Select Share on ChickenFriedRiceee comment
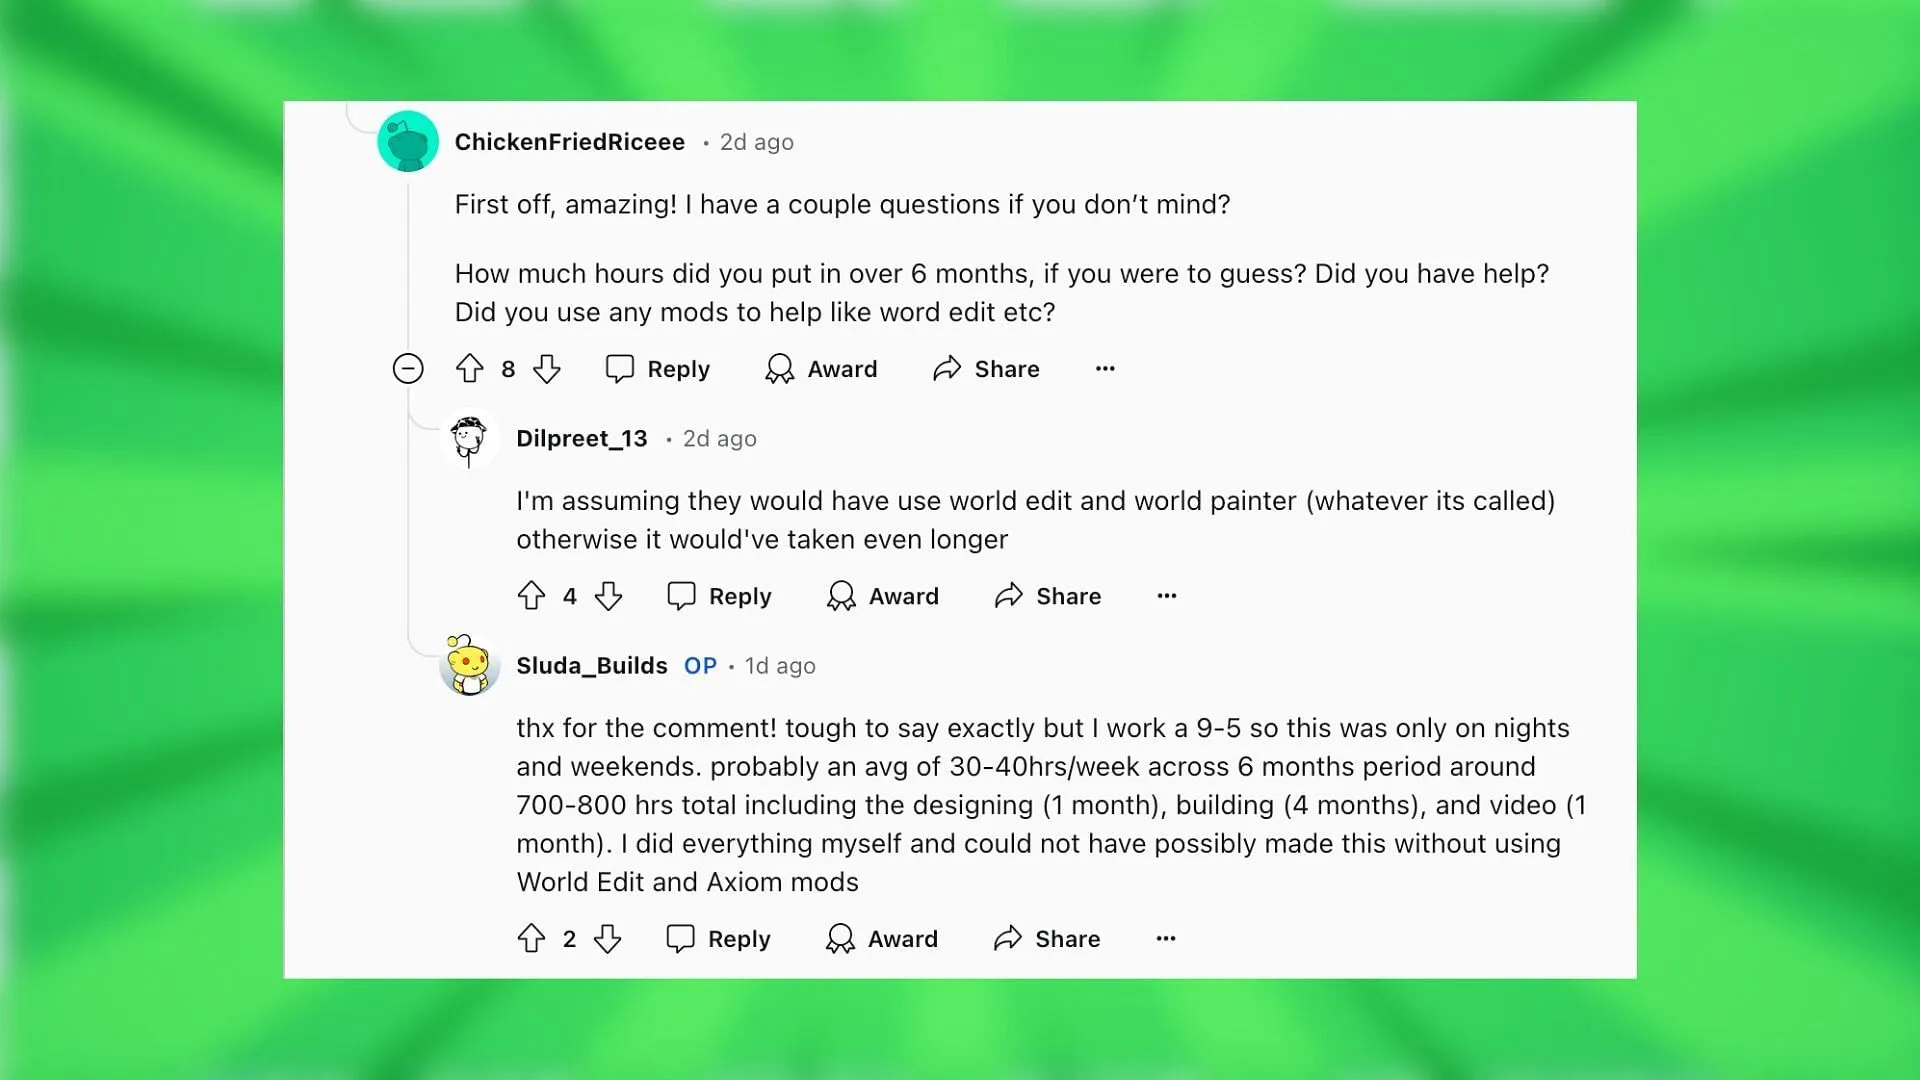 click(x=984, y=368)
